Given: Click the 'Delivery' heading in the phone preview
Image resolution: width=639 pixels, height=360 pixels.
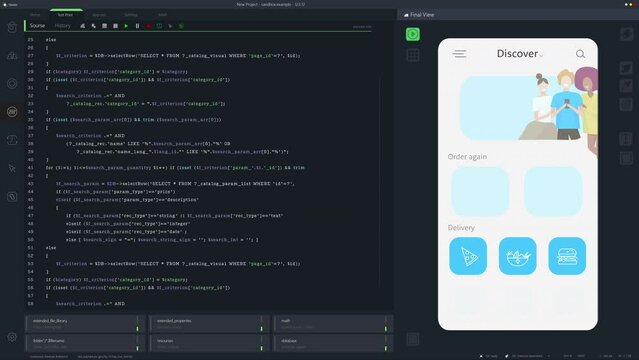Looking at the screenshot, I should click(x=461, y=227).
